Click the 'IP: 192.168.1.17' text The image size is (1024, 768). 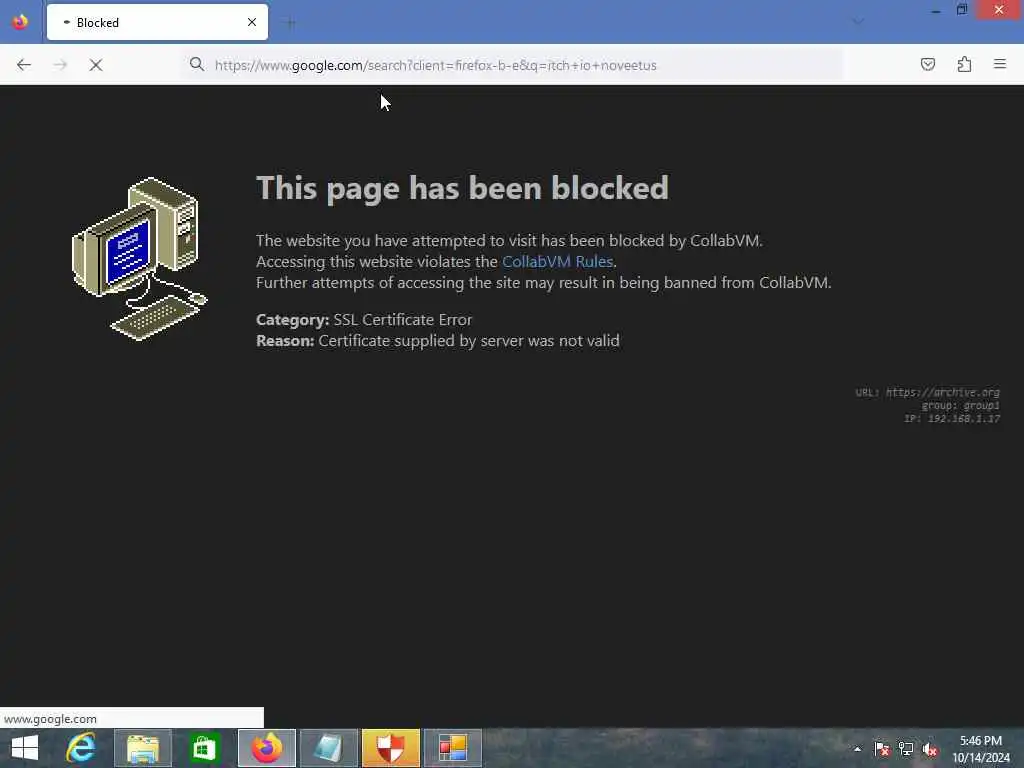(952, 419)
